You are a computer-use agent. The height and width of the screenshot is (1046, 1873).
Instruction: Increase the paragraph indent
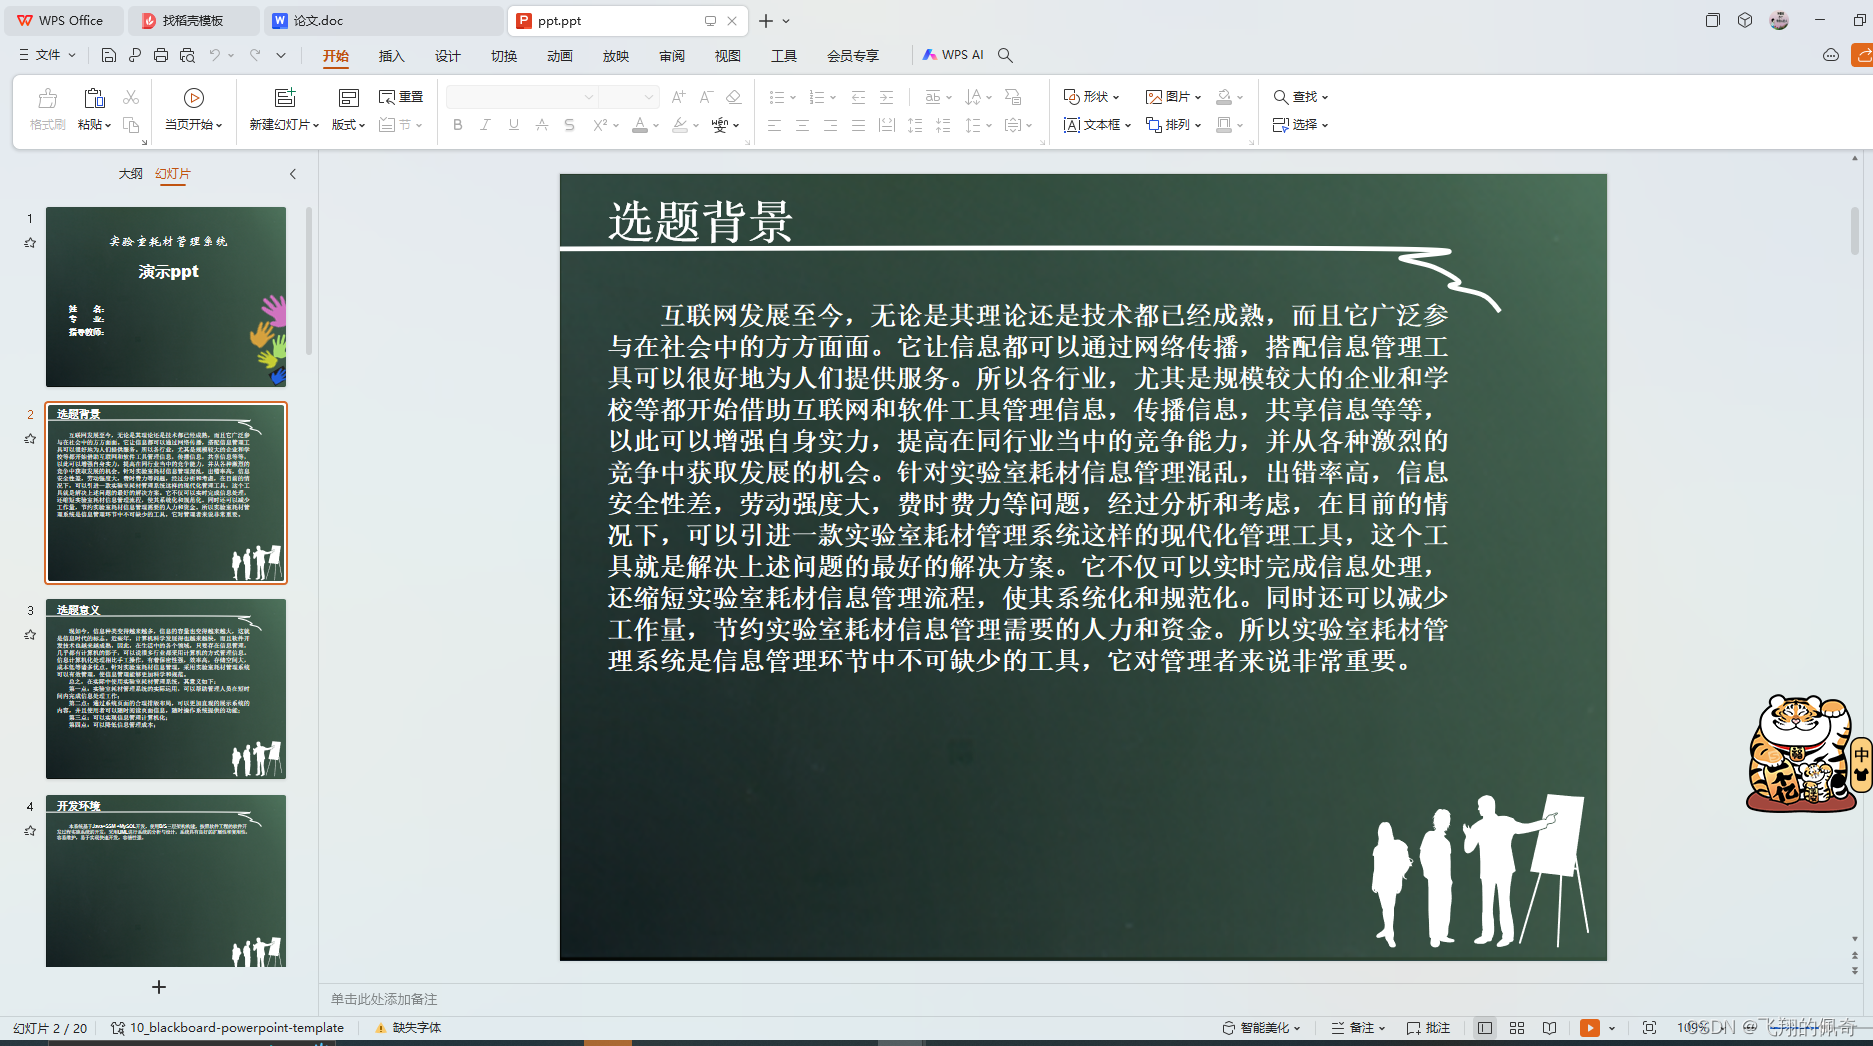coord(886,97)
